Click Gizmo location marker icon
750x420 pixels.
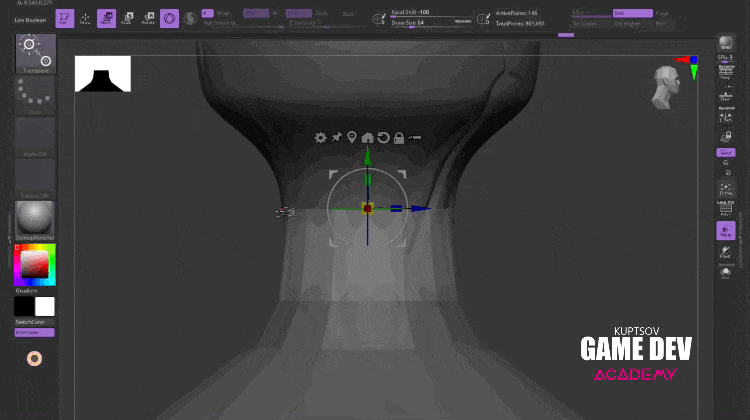tap(352, 137)
